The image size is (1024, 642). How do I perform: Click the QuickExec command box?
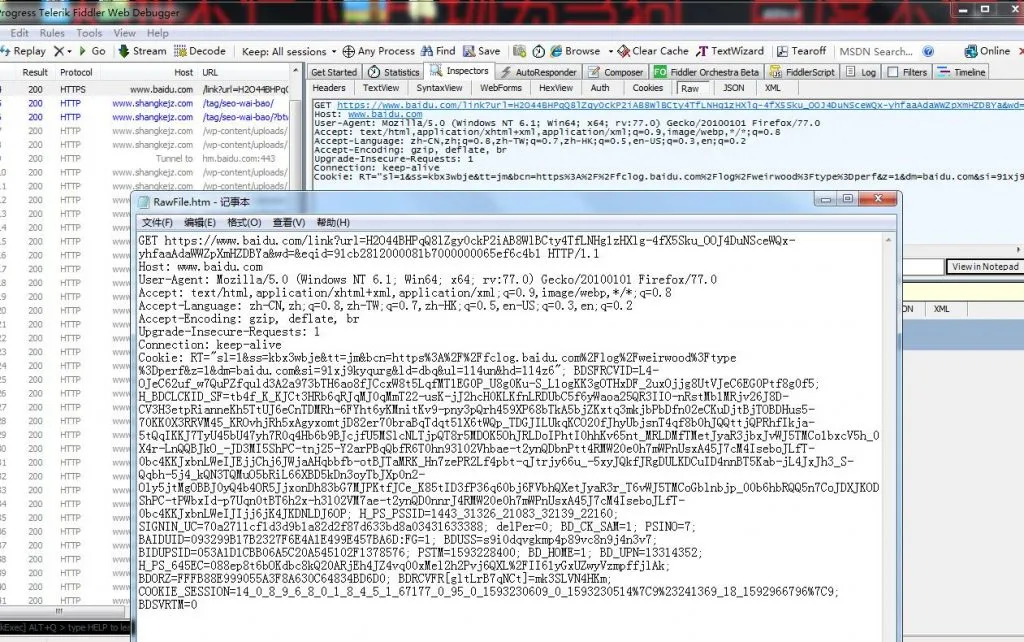click(x=65, y=628)
